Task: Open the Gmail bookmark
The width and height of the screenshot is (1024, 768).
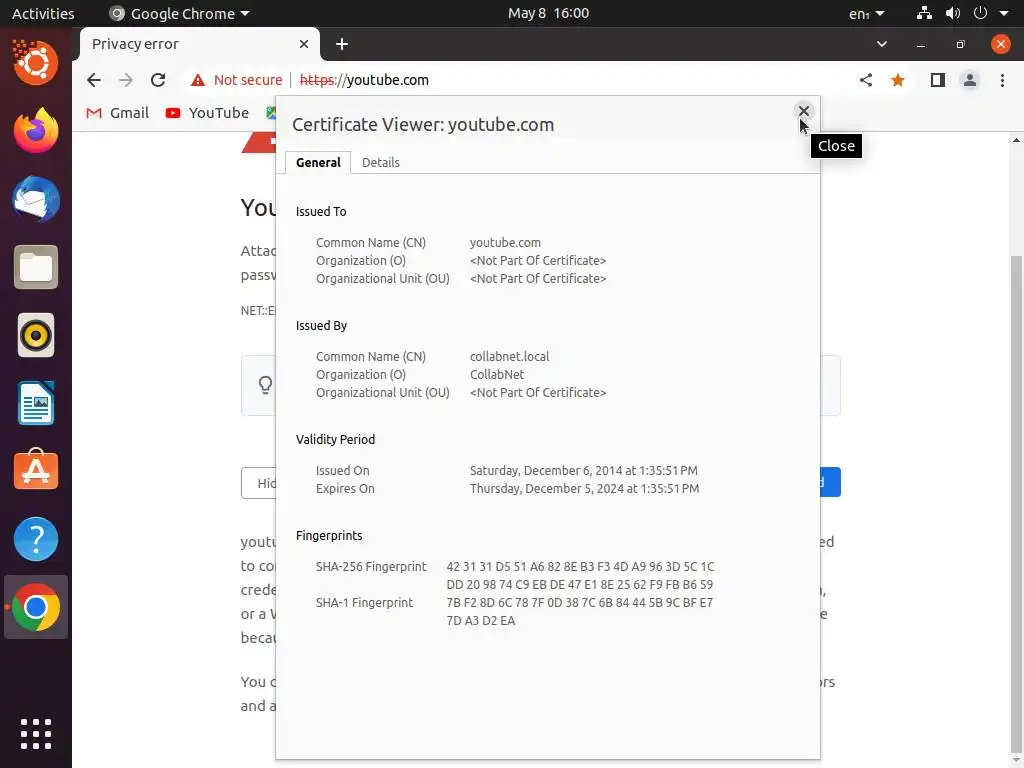Action: 118,113
